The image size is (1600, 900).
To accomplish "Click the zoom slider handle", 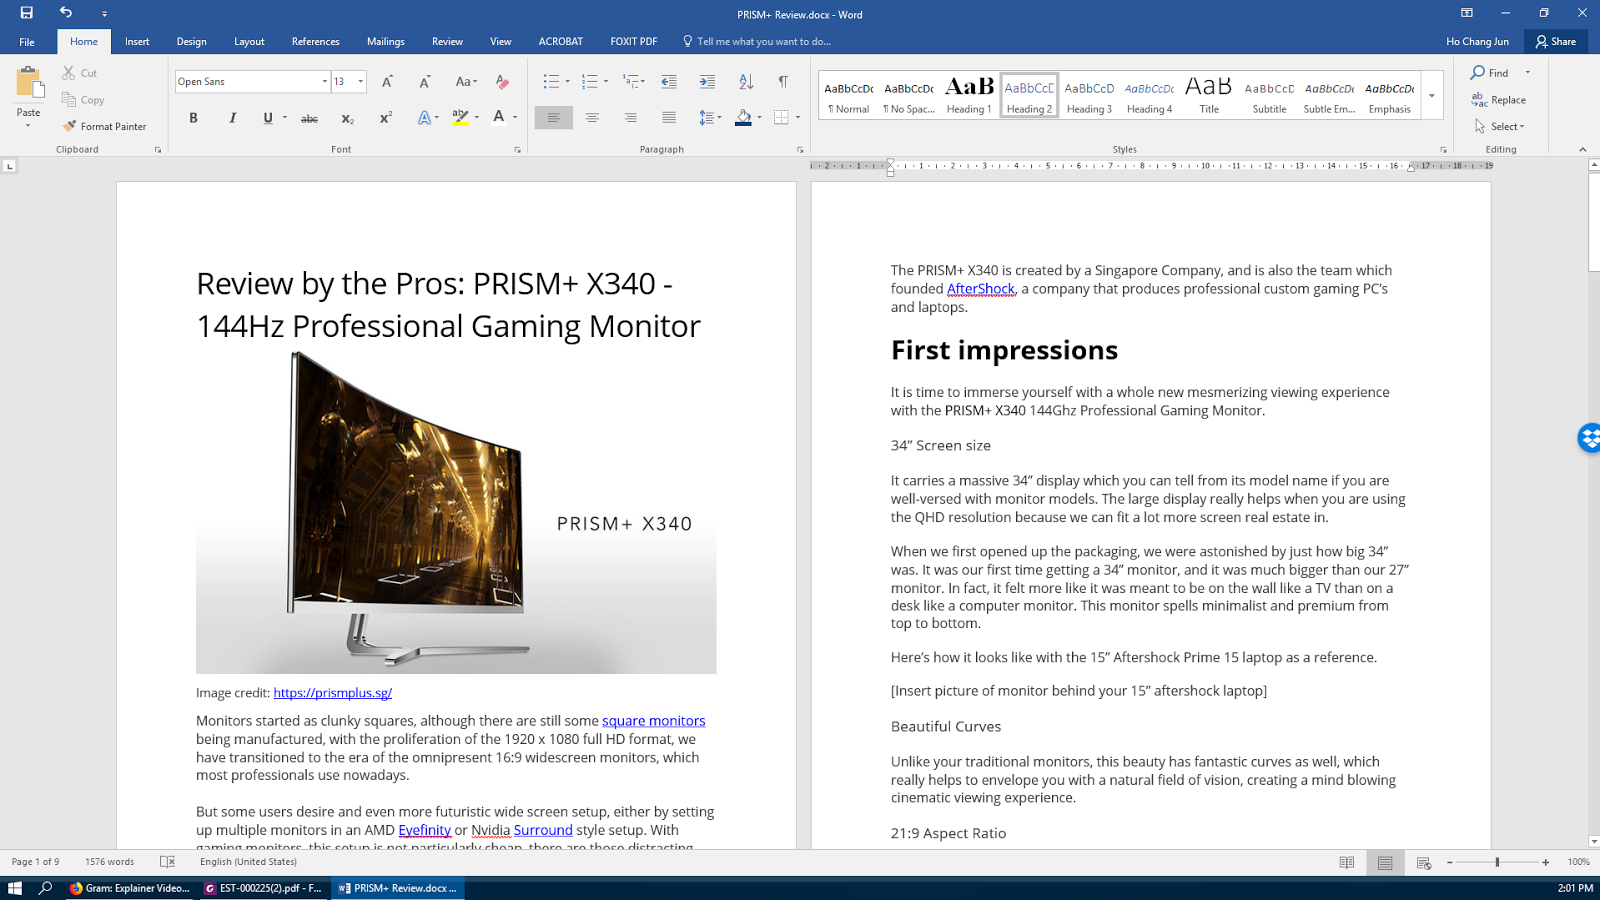I will 1497,862.
